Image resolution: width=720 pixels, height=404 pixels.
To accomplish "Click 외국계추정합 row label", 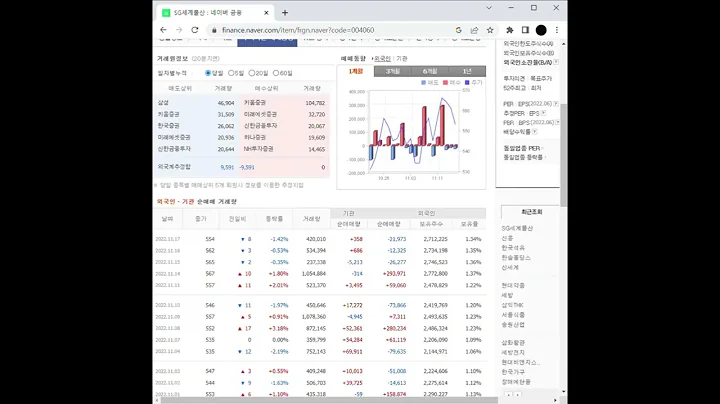I will point(174,167).
